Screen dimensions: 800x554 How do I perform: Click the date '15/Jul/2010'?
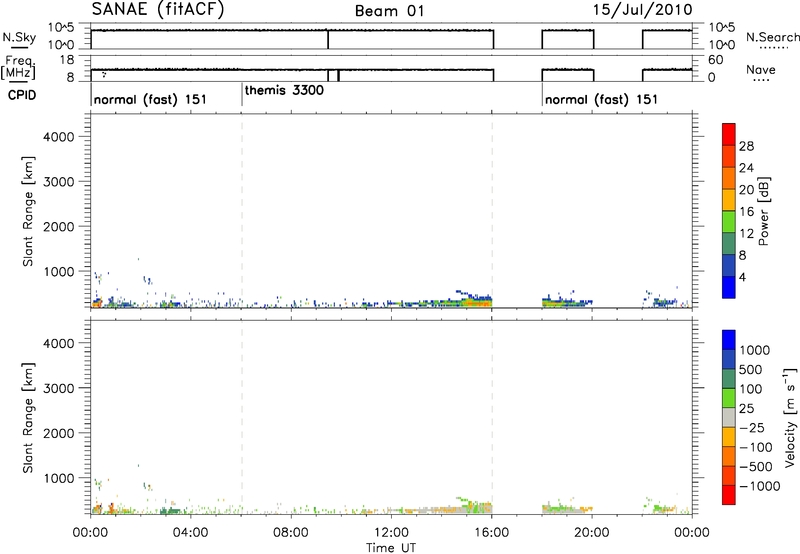642,10
